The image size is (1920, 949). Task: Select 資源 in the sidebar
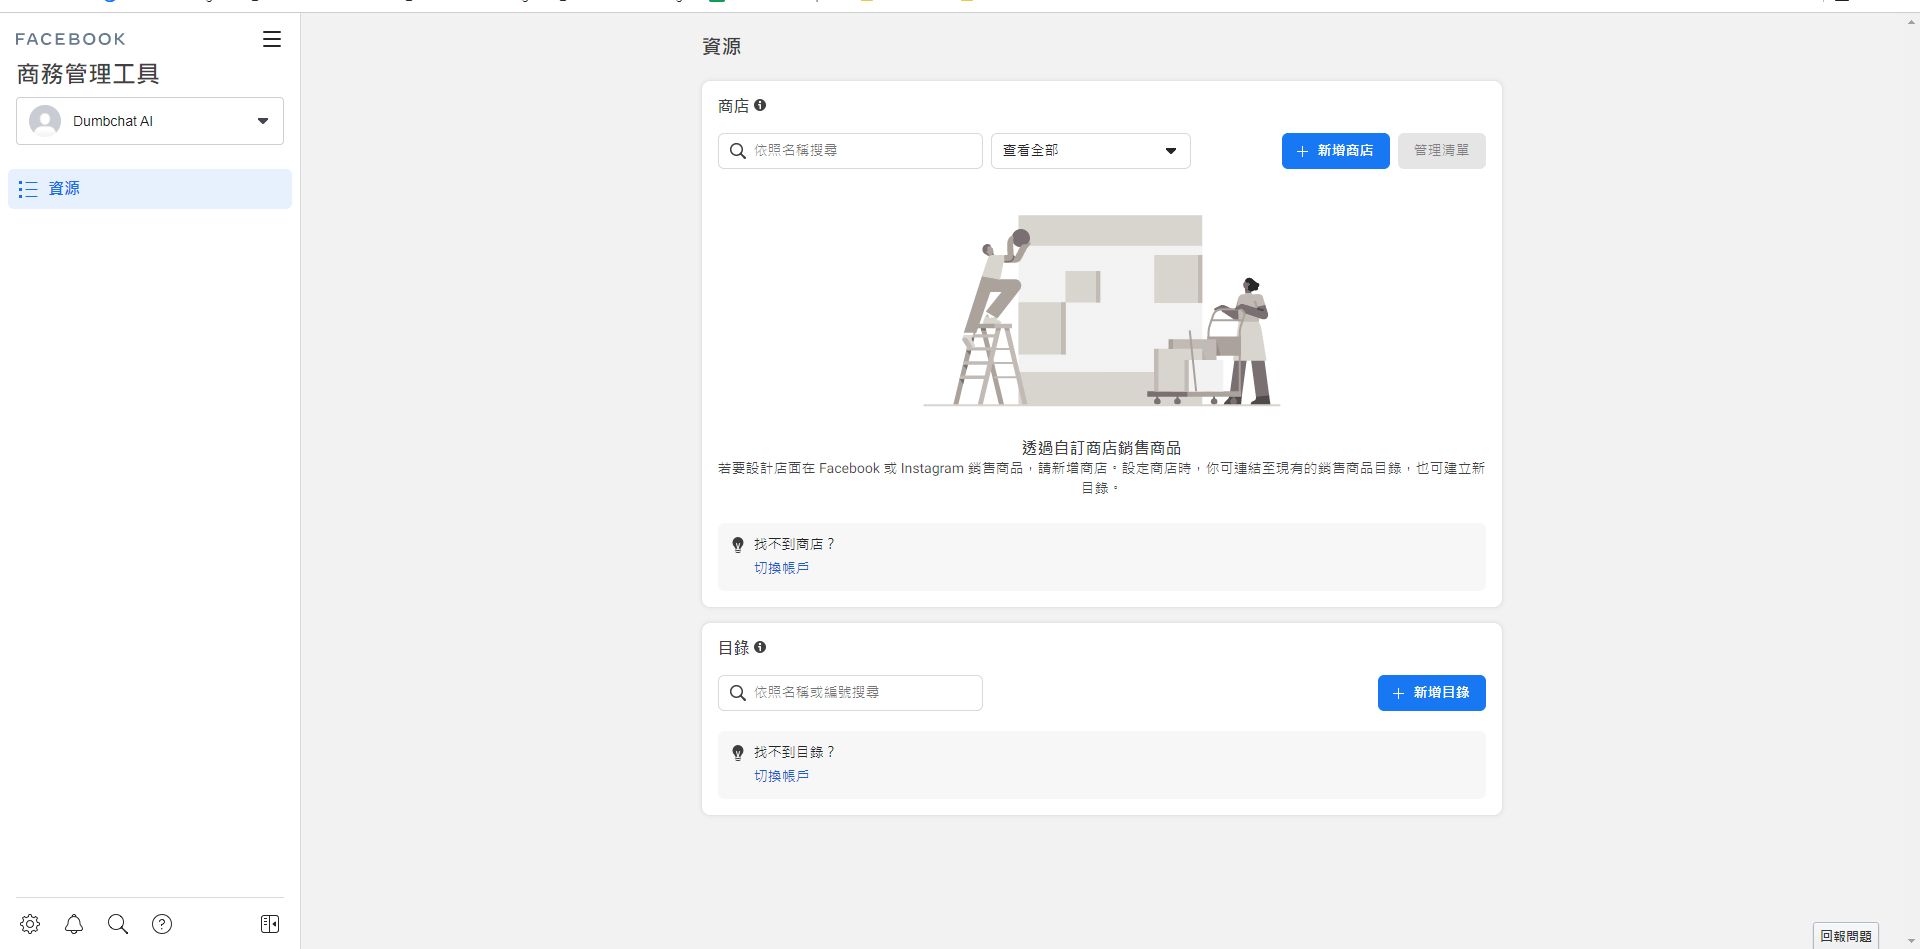(150, 189)
